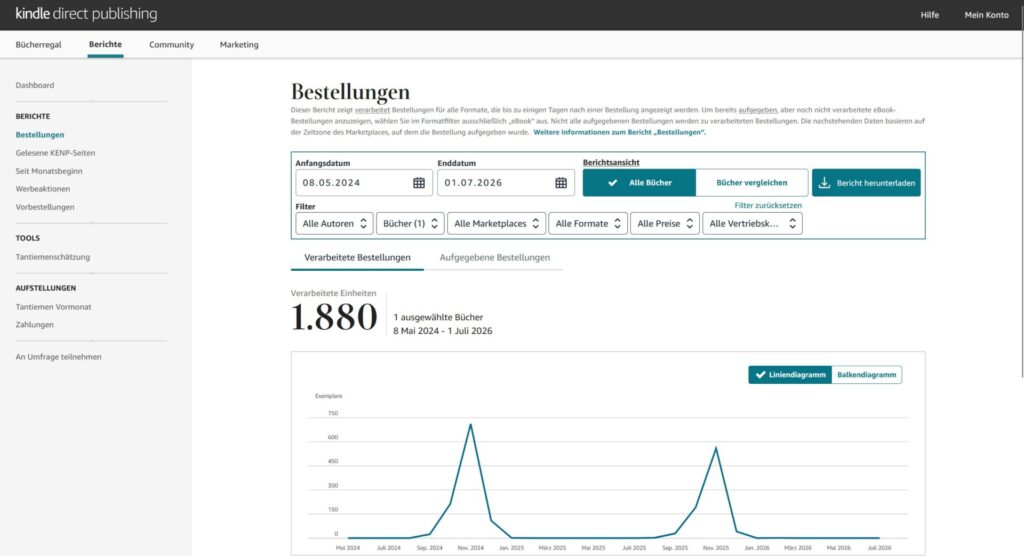Open Weitere Informationen zum Bericht link

coord(619,132)
